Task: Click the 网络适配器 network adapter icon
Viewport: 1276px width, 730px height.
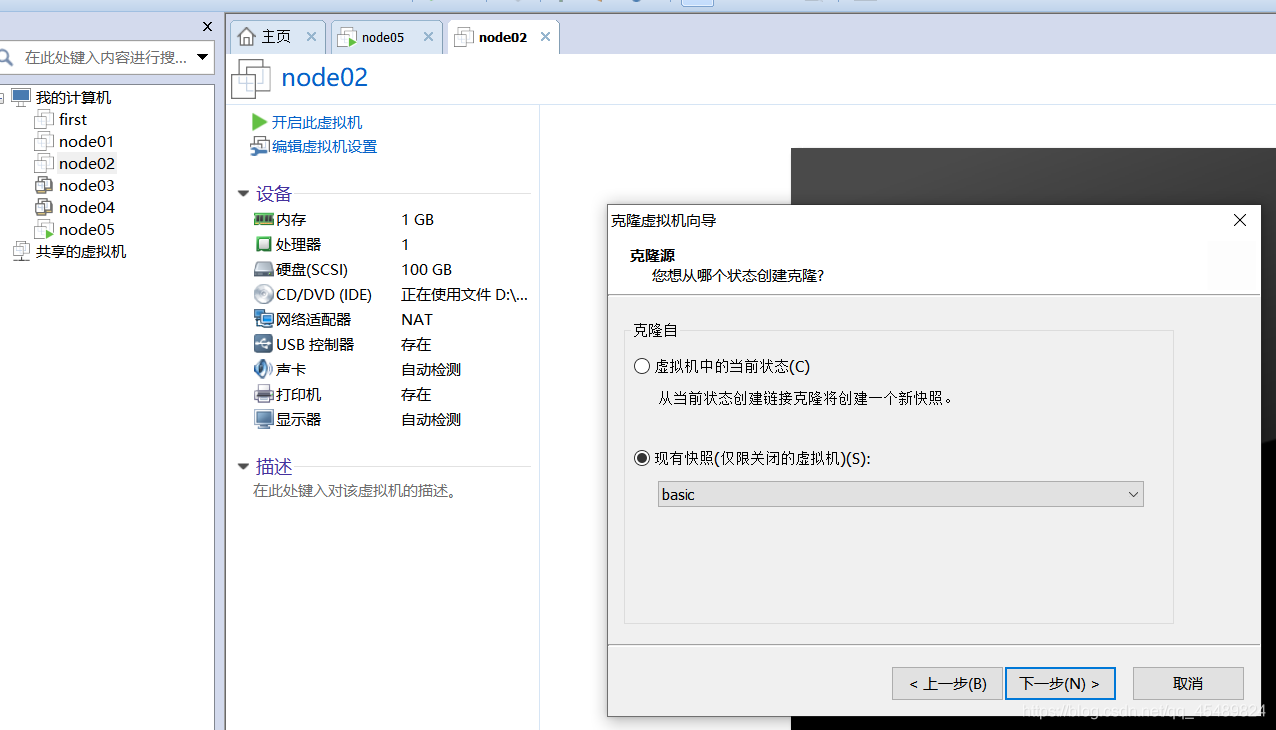Action: [x=264, y=319]
